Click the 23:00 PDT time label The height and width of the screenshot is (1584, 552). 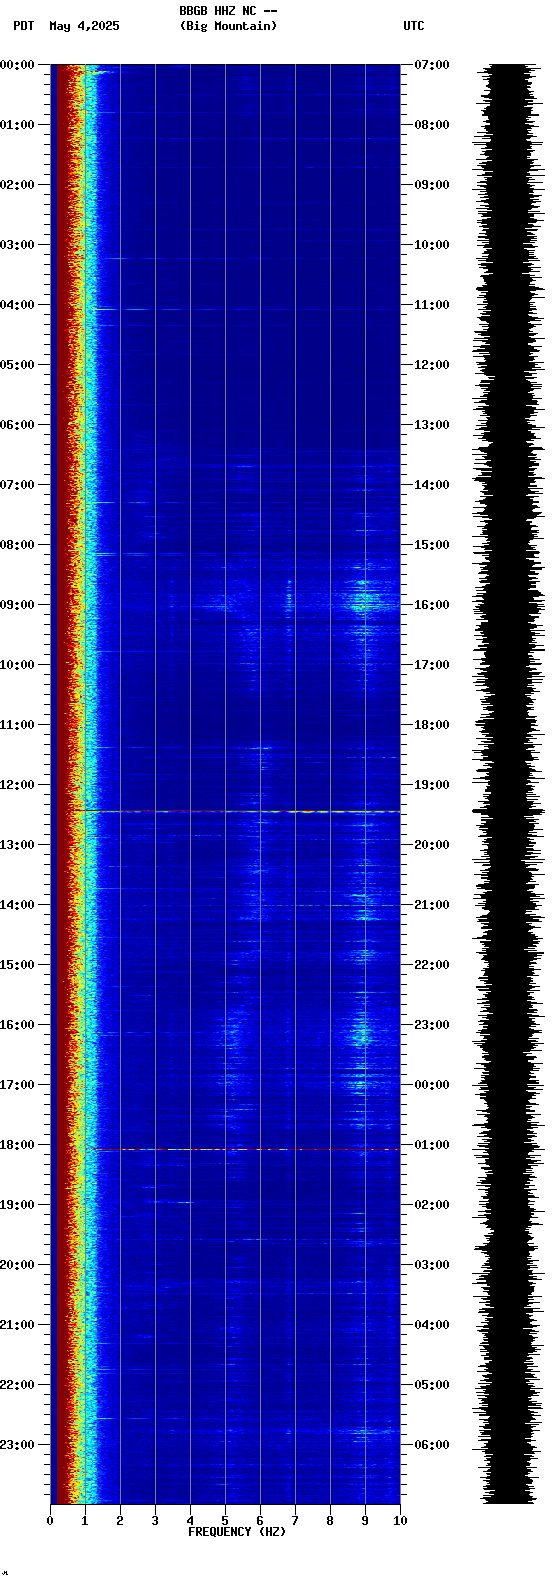(18, 1445)
